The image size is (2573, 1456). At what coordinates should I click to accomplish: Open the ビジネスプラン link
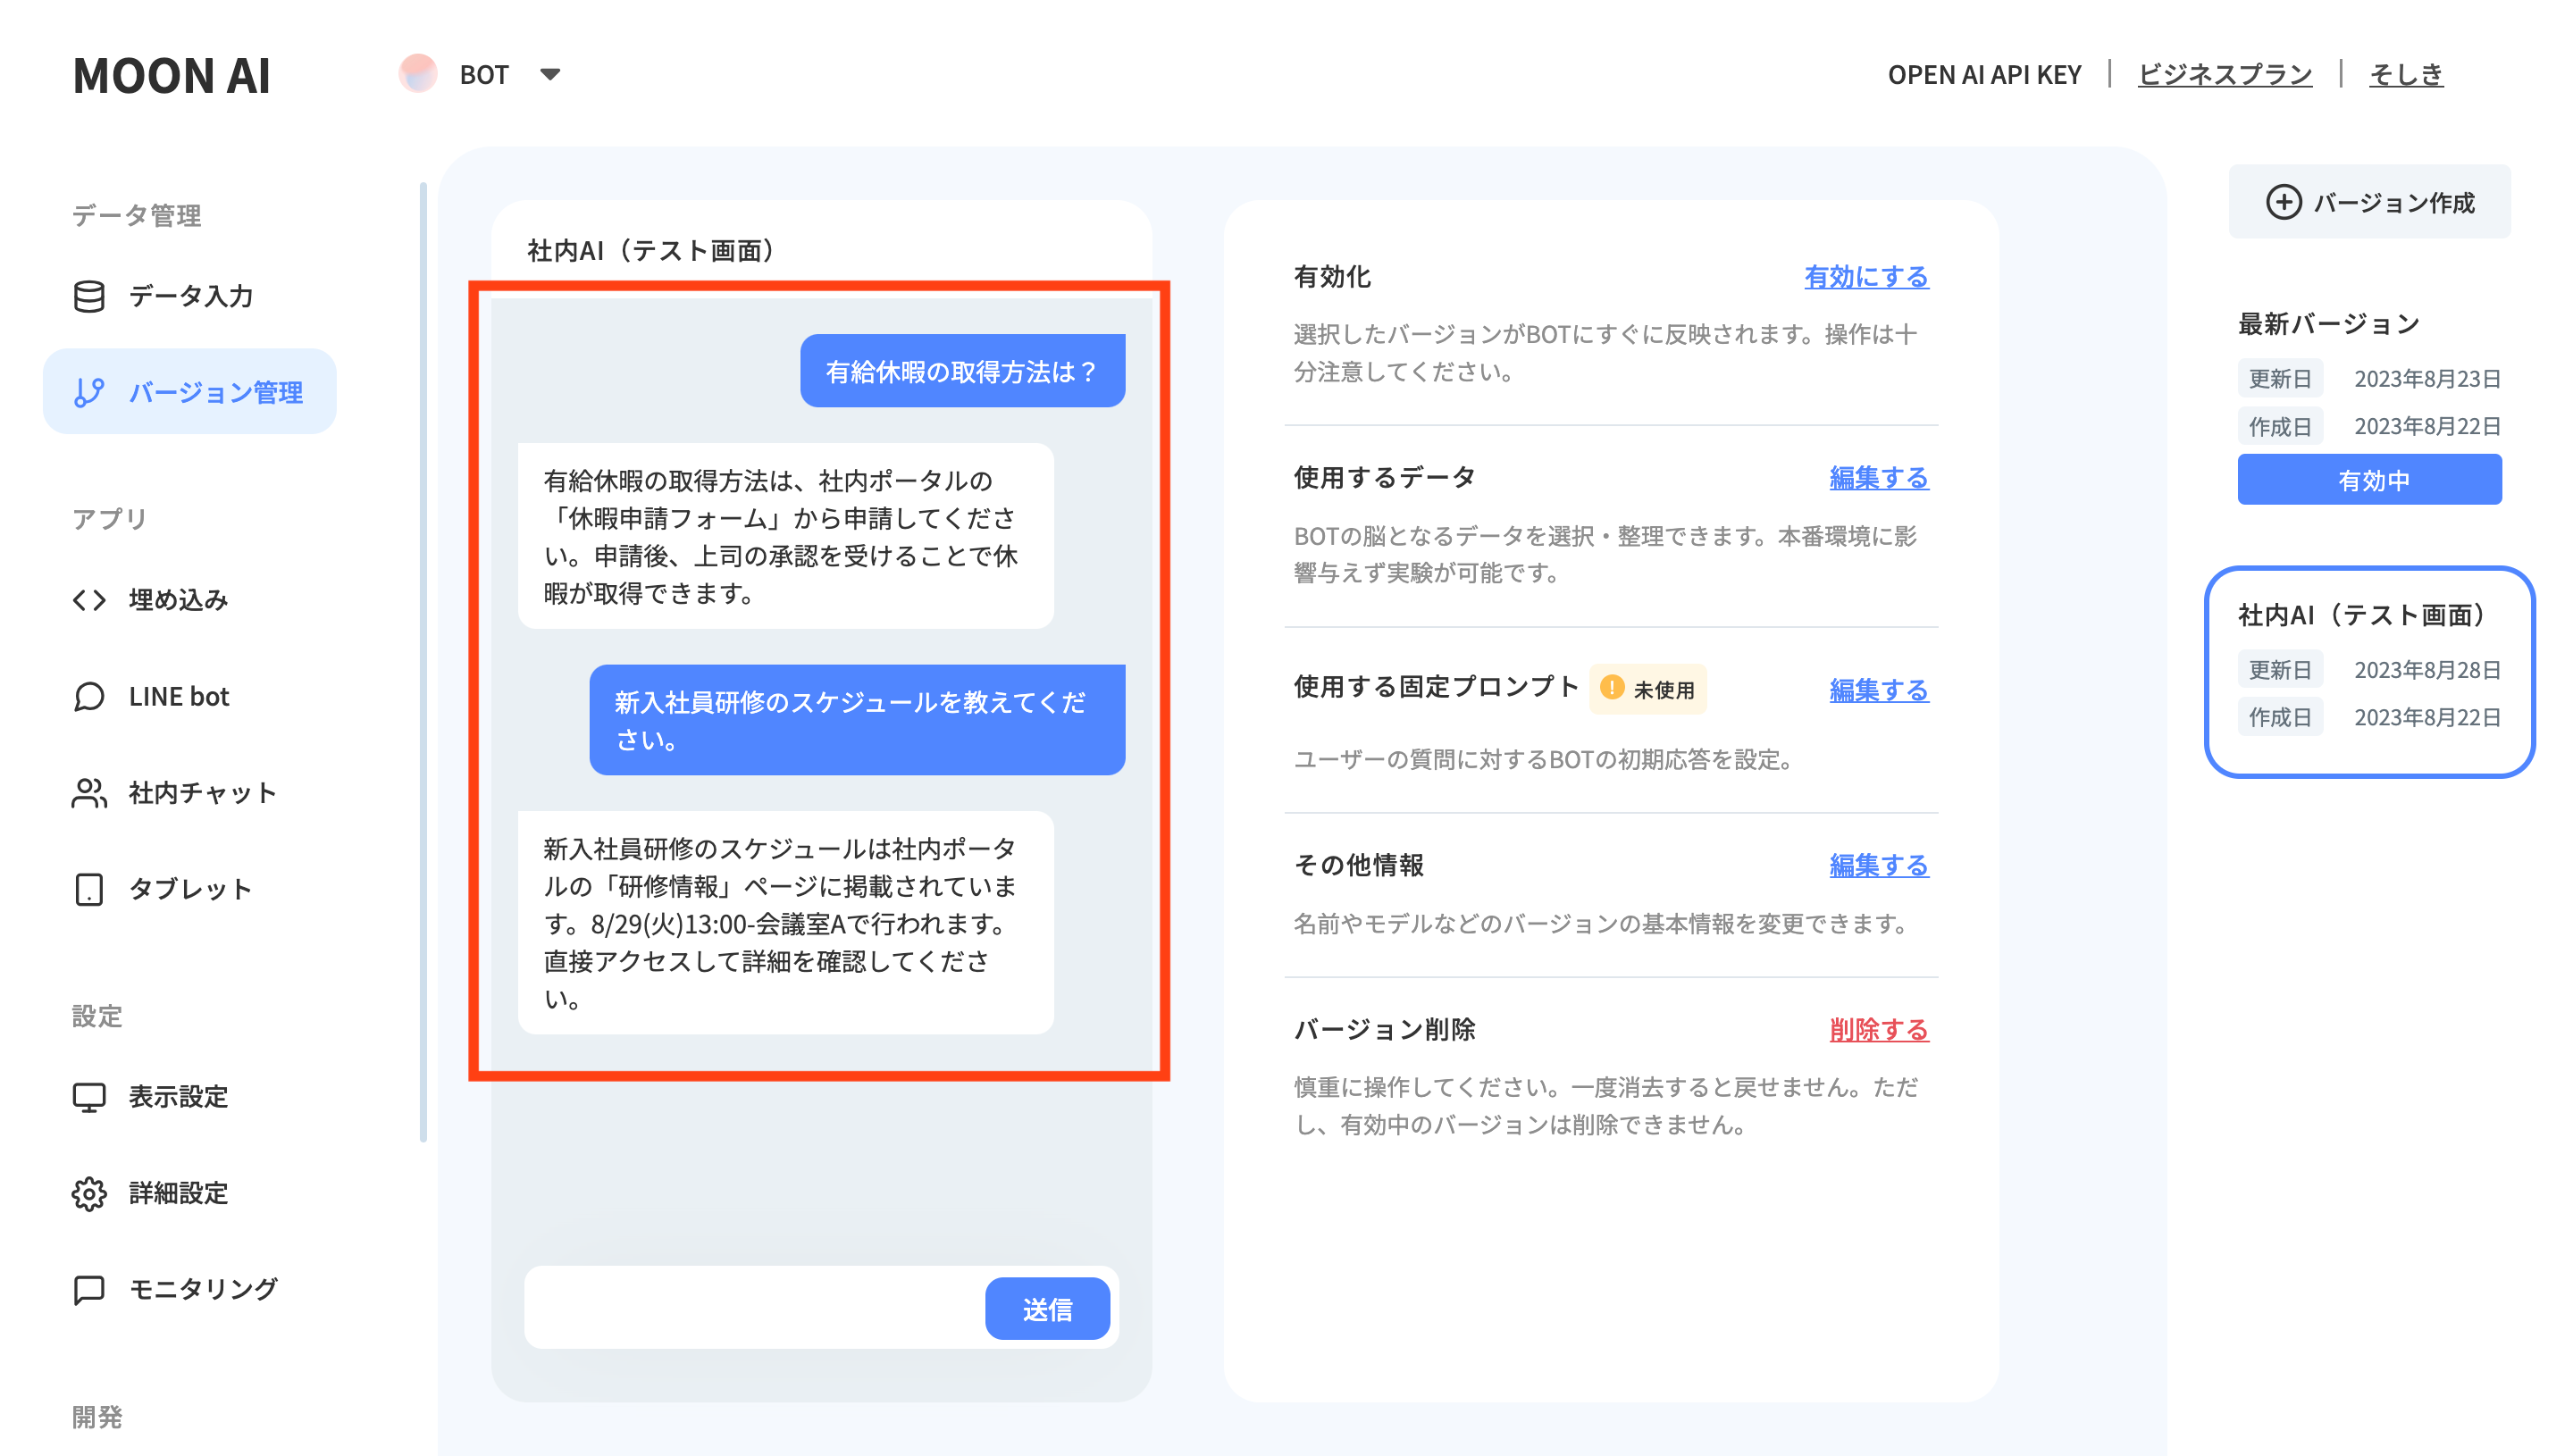[x=2224, y=74]
